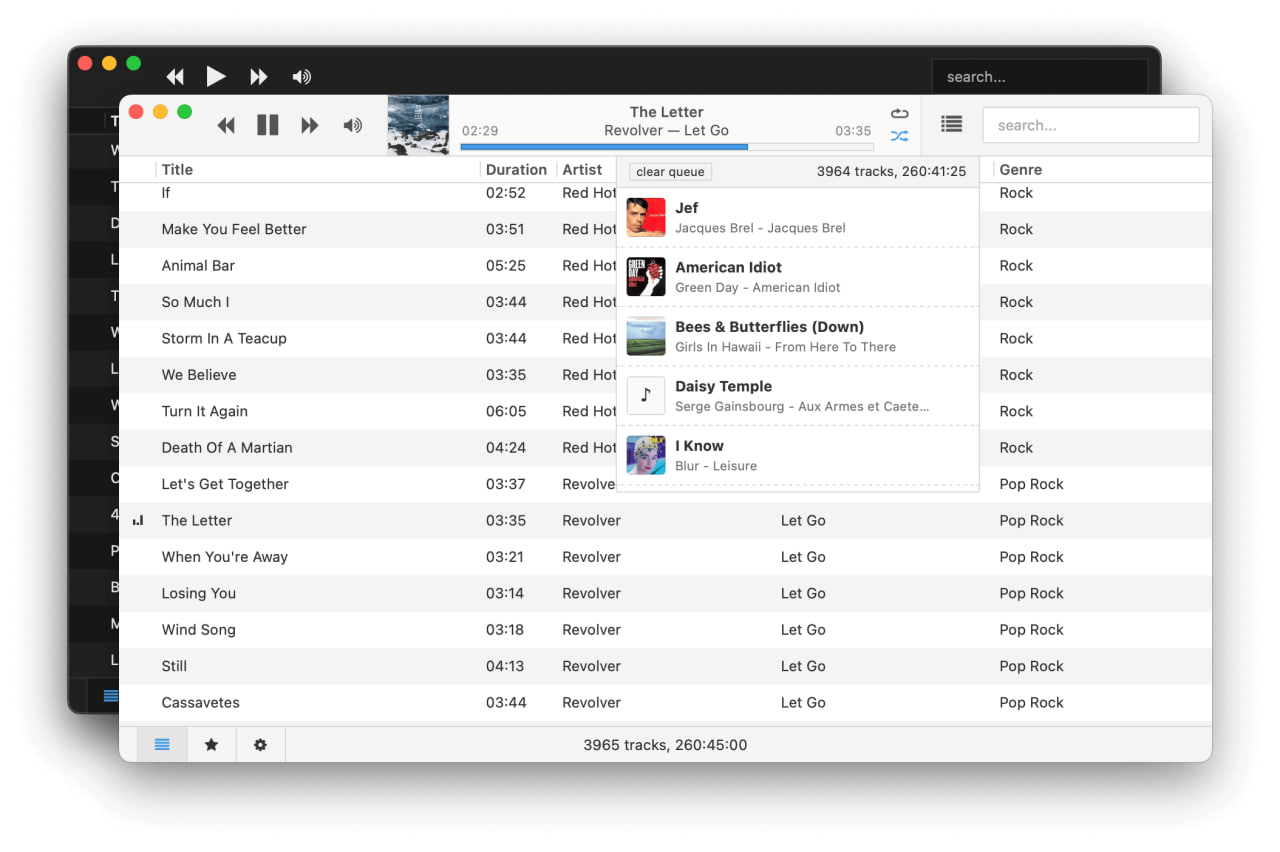Open settings gear in bottom bar
The width and height of the screenshot is (1280, 852).
[260, 745]
